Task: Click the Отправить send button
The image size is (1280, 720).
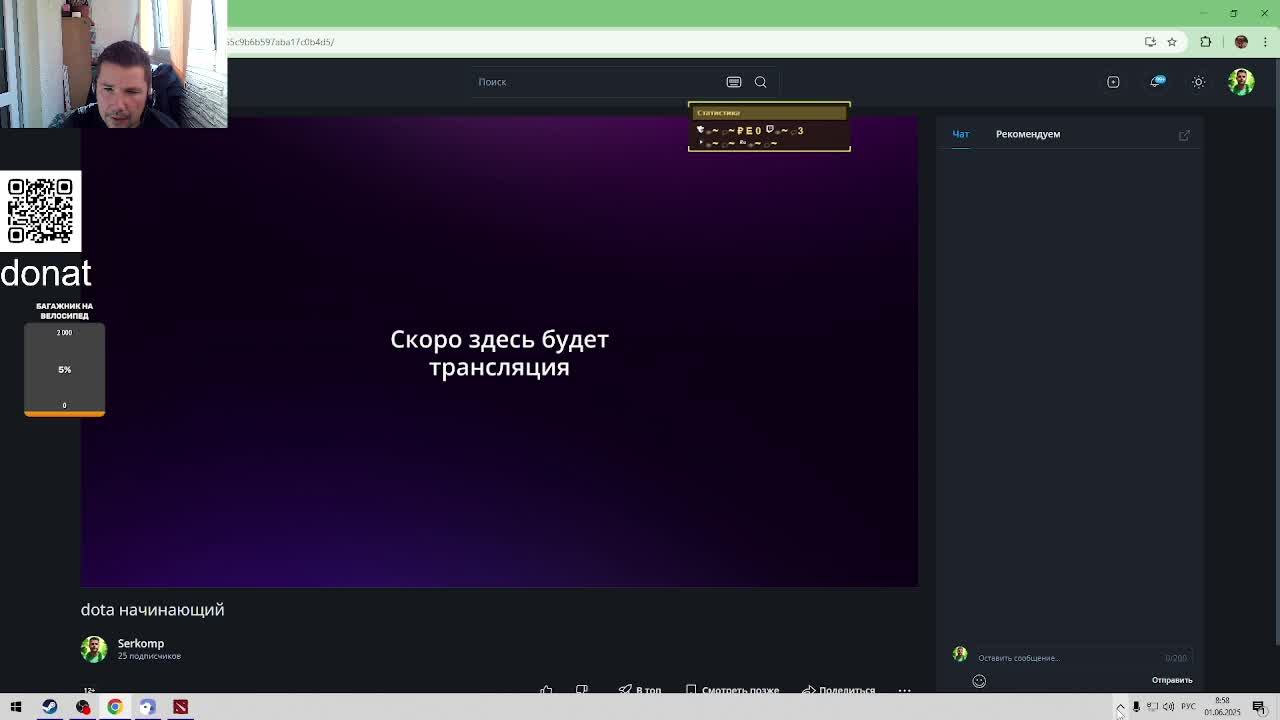Action: click(1172, 680)
